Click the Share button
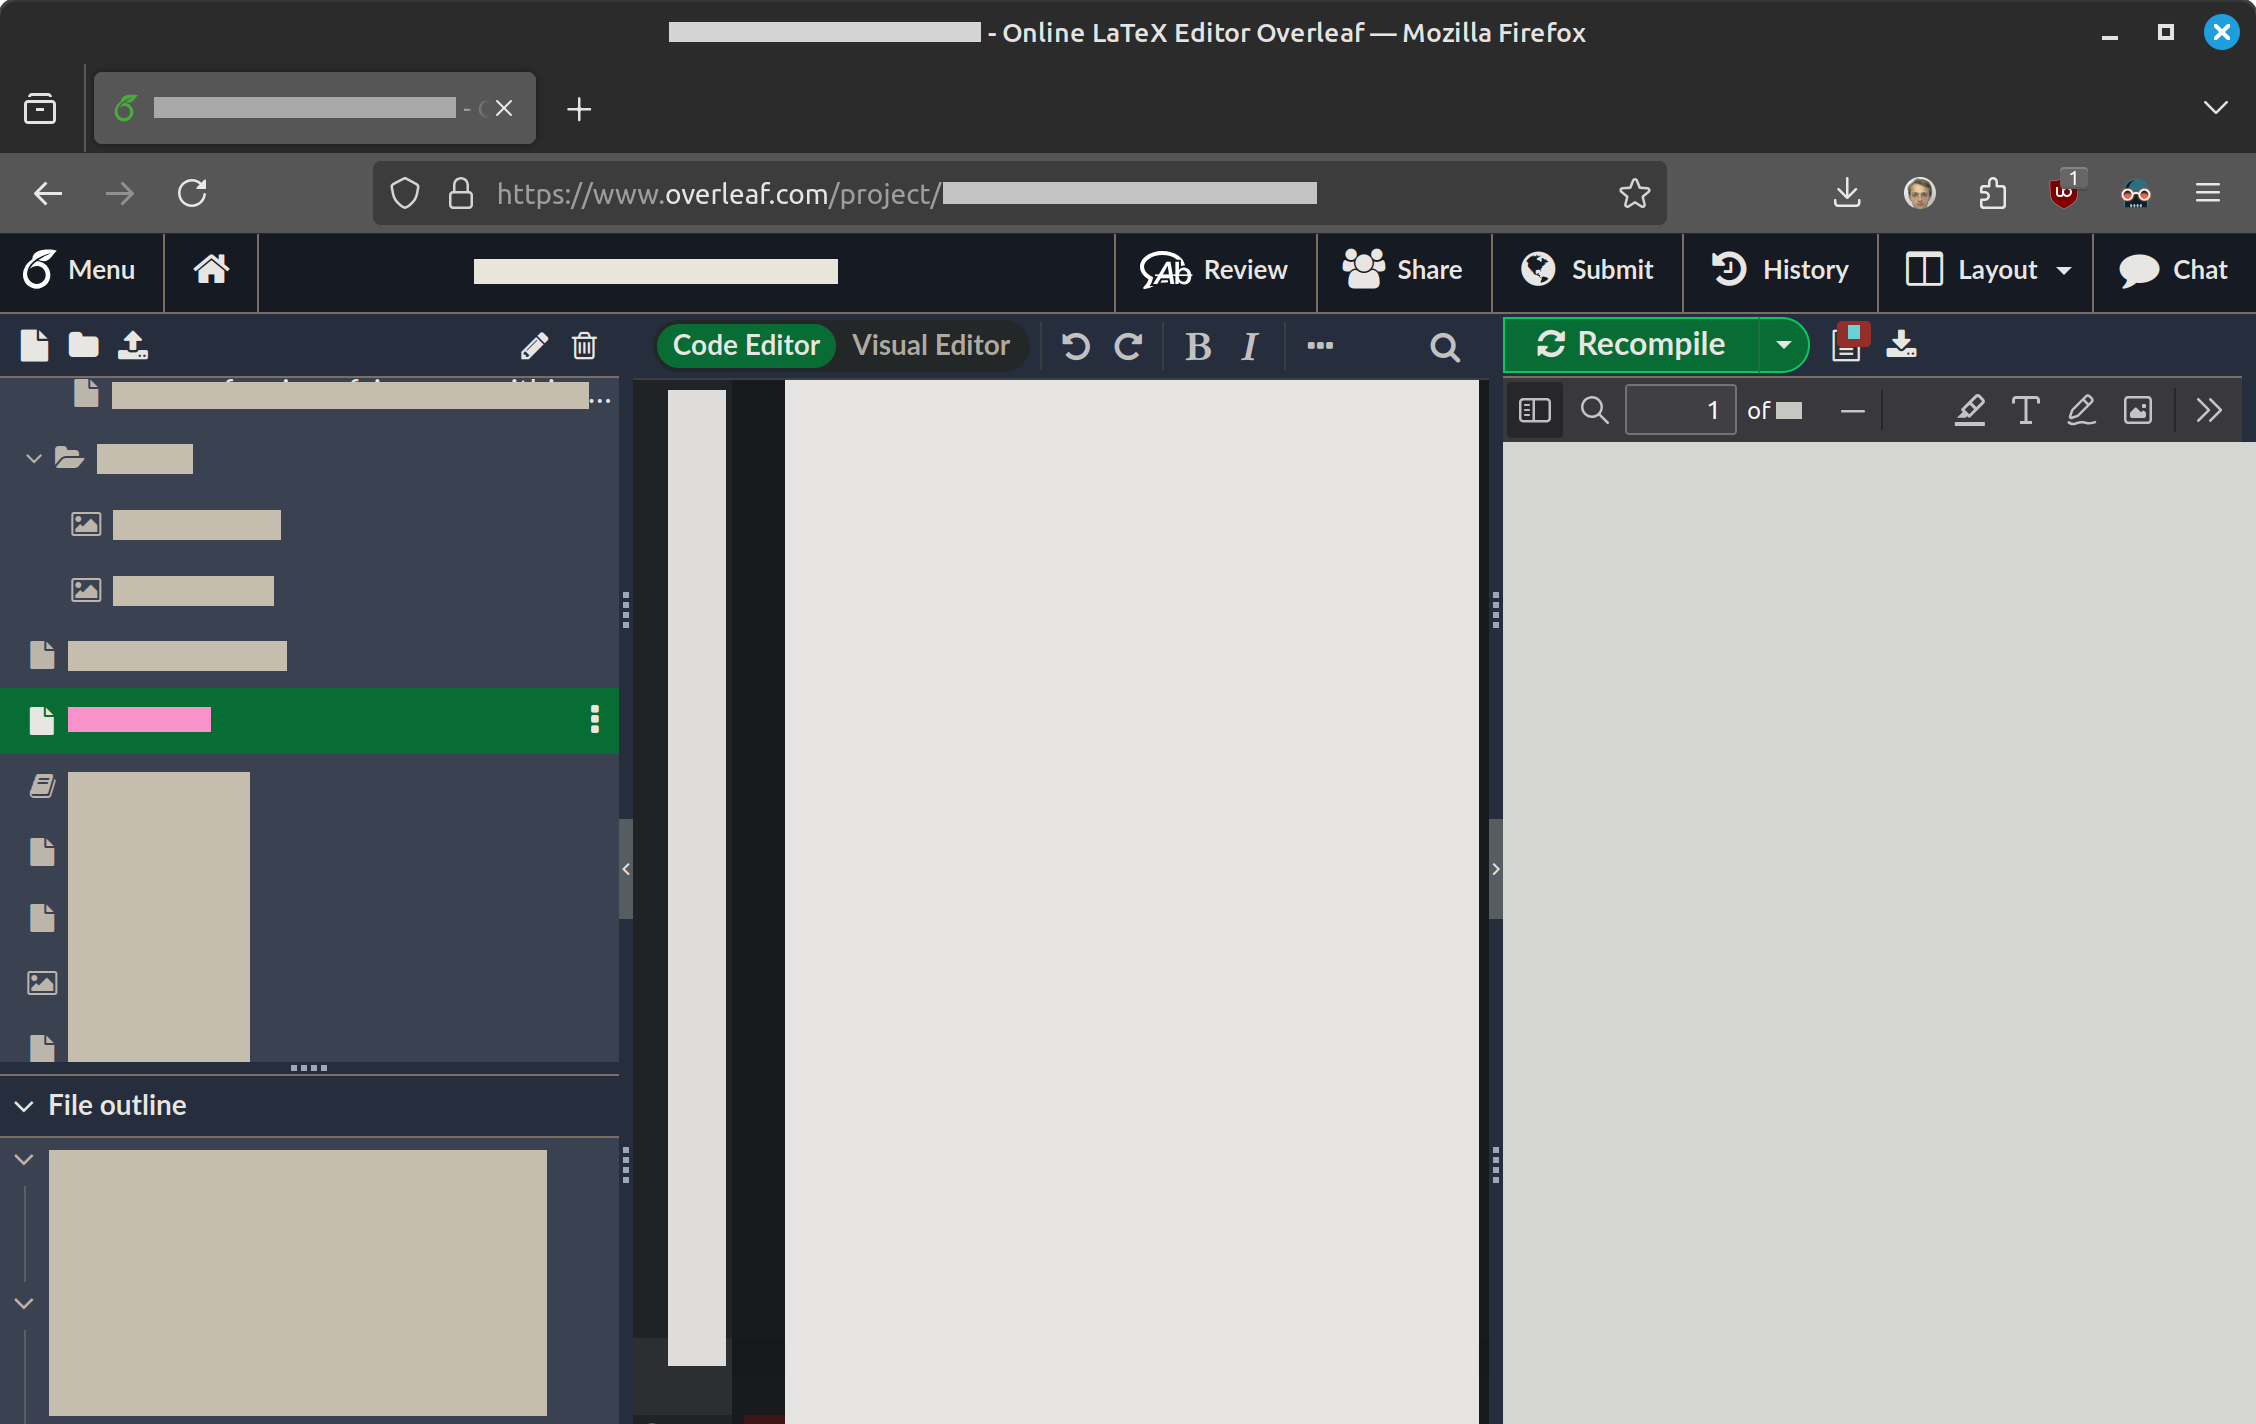The width and height of the screenshot is (2256, 1424). 1403,270
